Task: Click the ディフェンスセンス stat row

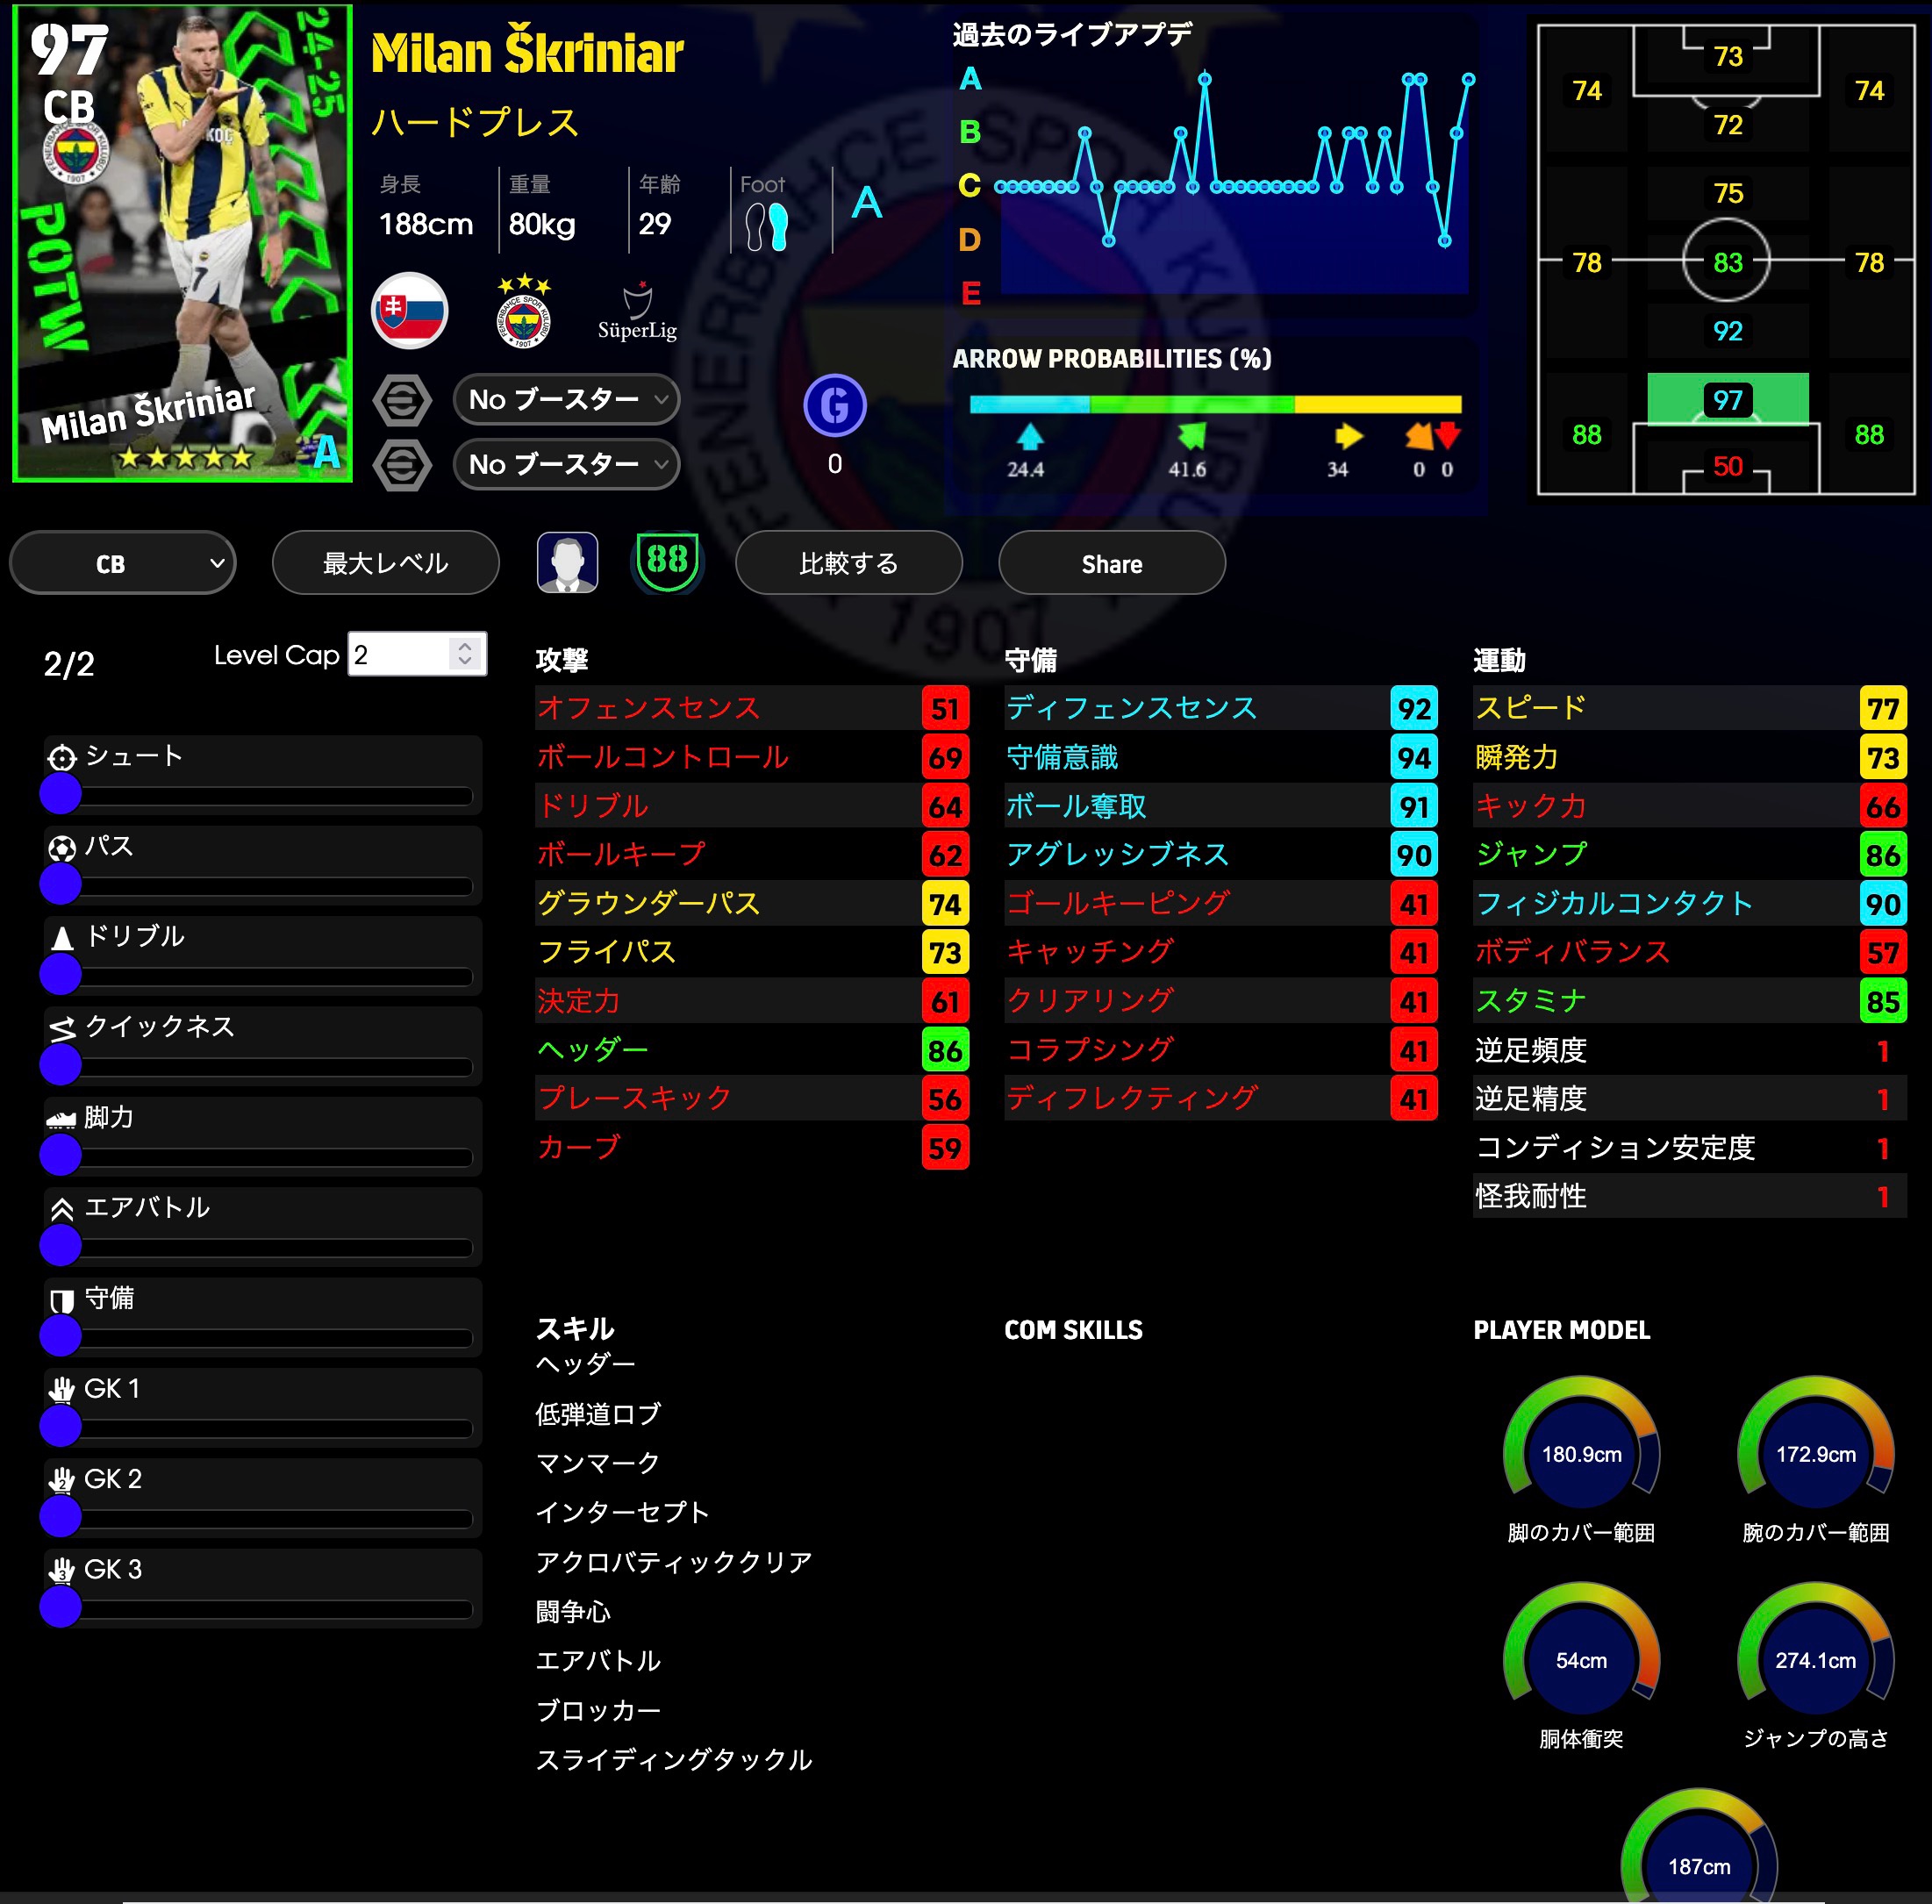Action: point(1221,708)
